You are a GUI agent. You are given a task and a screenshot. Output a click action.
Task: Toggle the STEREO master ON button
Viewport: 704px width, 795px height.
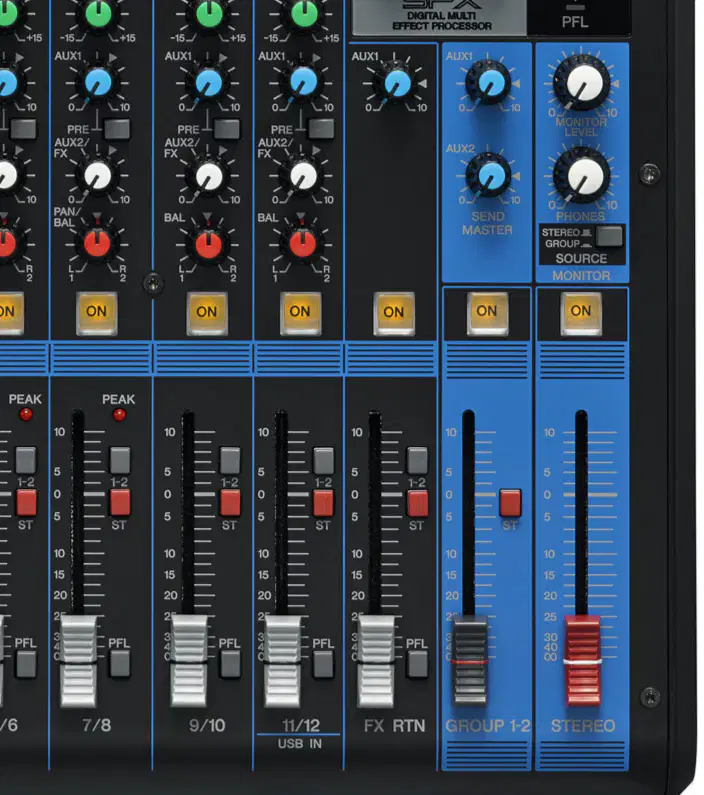(581, 312)
